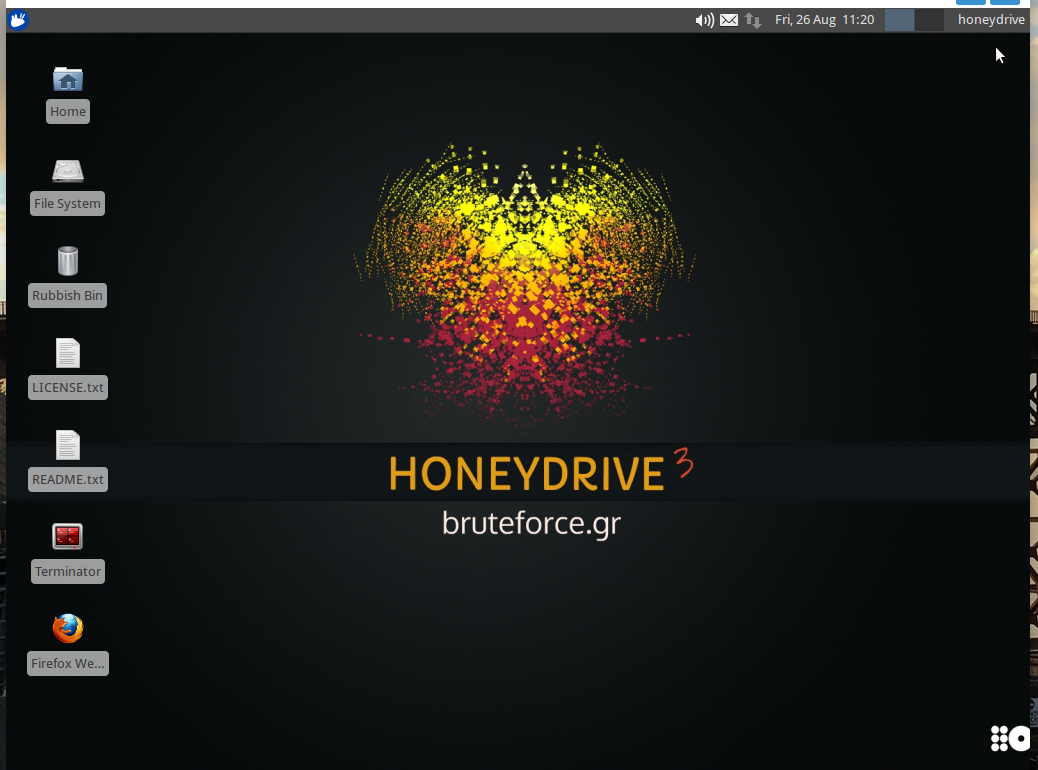Click the Firefox We... label text
The image size is (1038, 770).
(x=67, y=663)
